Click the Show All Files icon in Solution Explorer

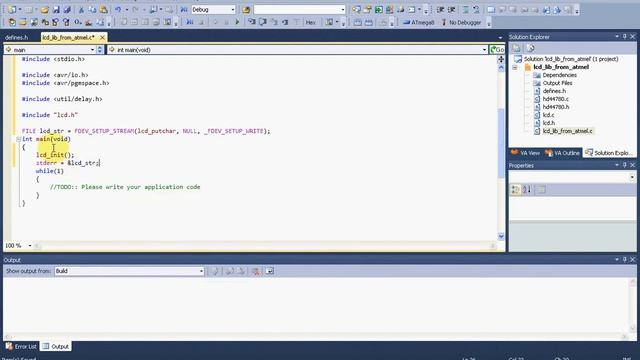(x=530, y=48)
